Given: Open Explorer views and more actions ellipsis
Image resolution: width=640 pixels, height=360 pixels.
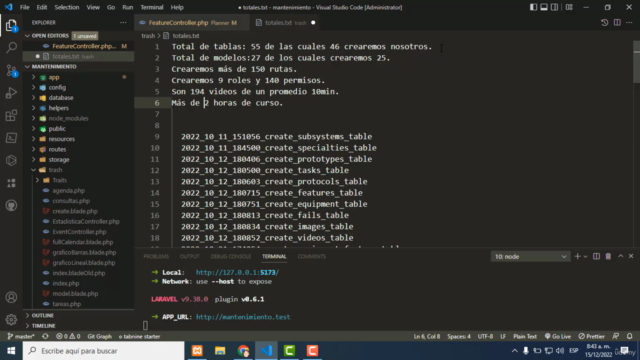Looking at the screenshot, I should 123,22.
